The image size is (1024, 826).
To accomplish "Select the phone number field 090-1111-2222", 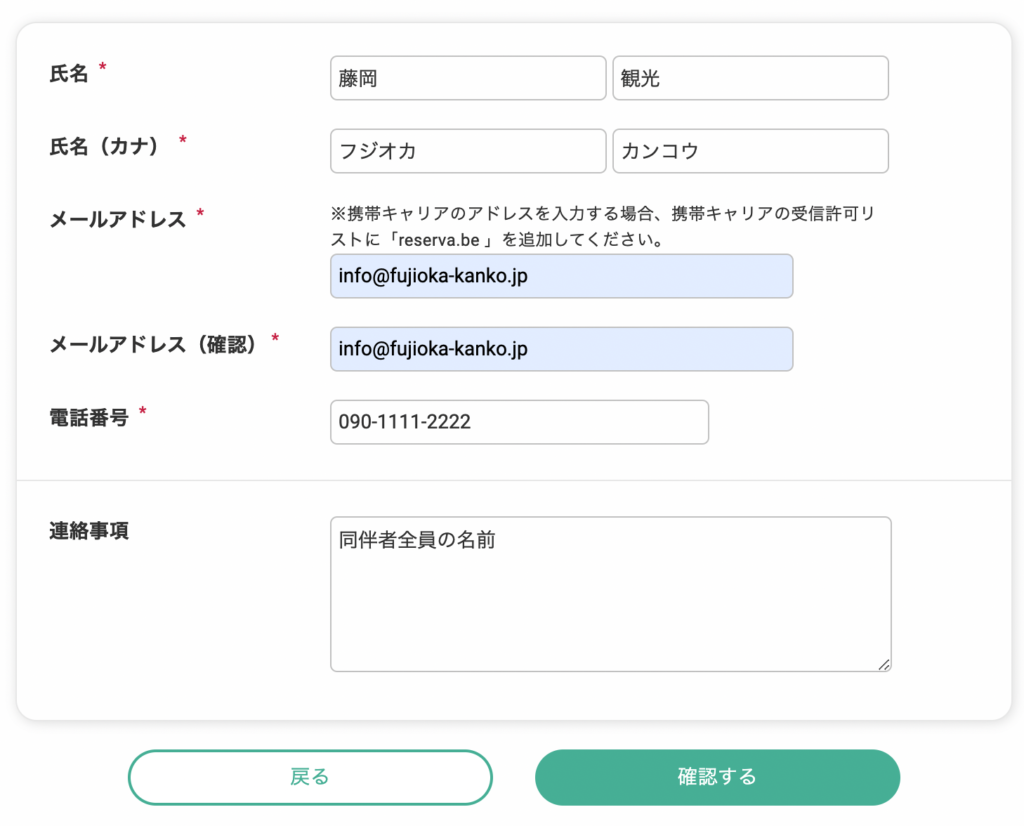I will [x=519, y=422].
